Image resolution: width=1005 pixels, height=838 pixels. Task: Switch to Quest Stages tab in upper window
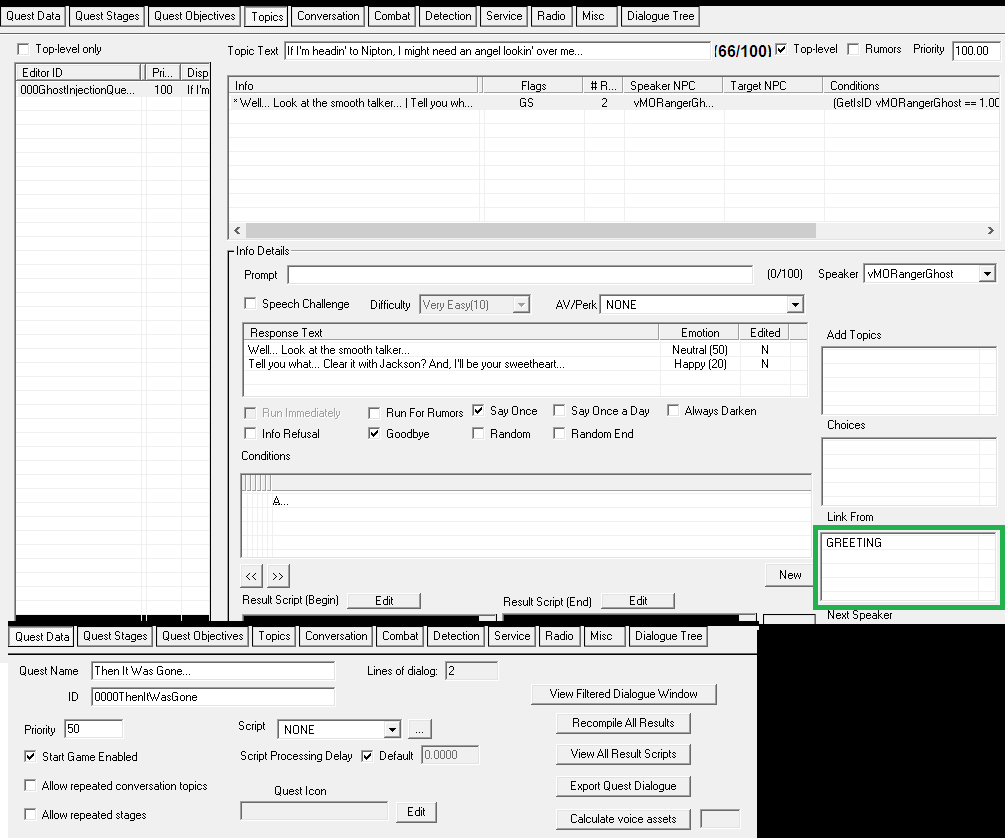tap(107, 16)
